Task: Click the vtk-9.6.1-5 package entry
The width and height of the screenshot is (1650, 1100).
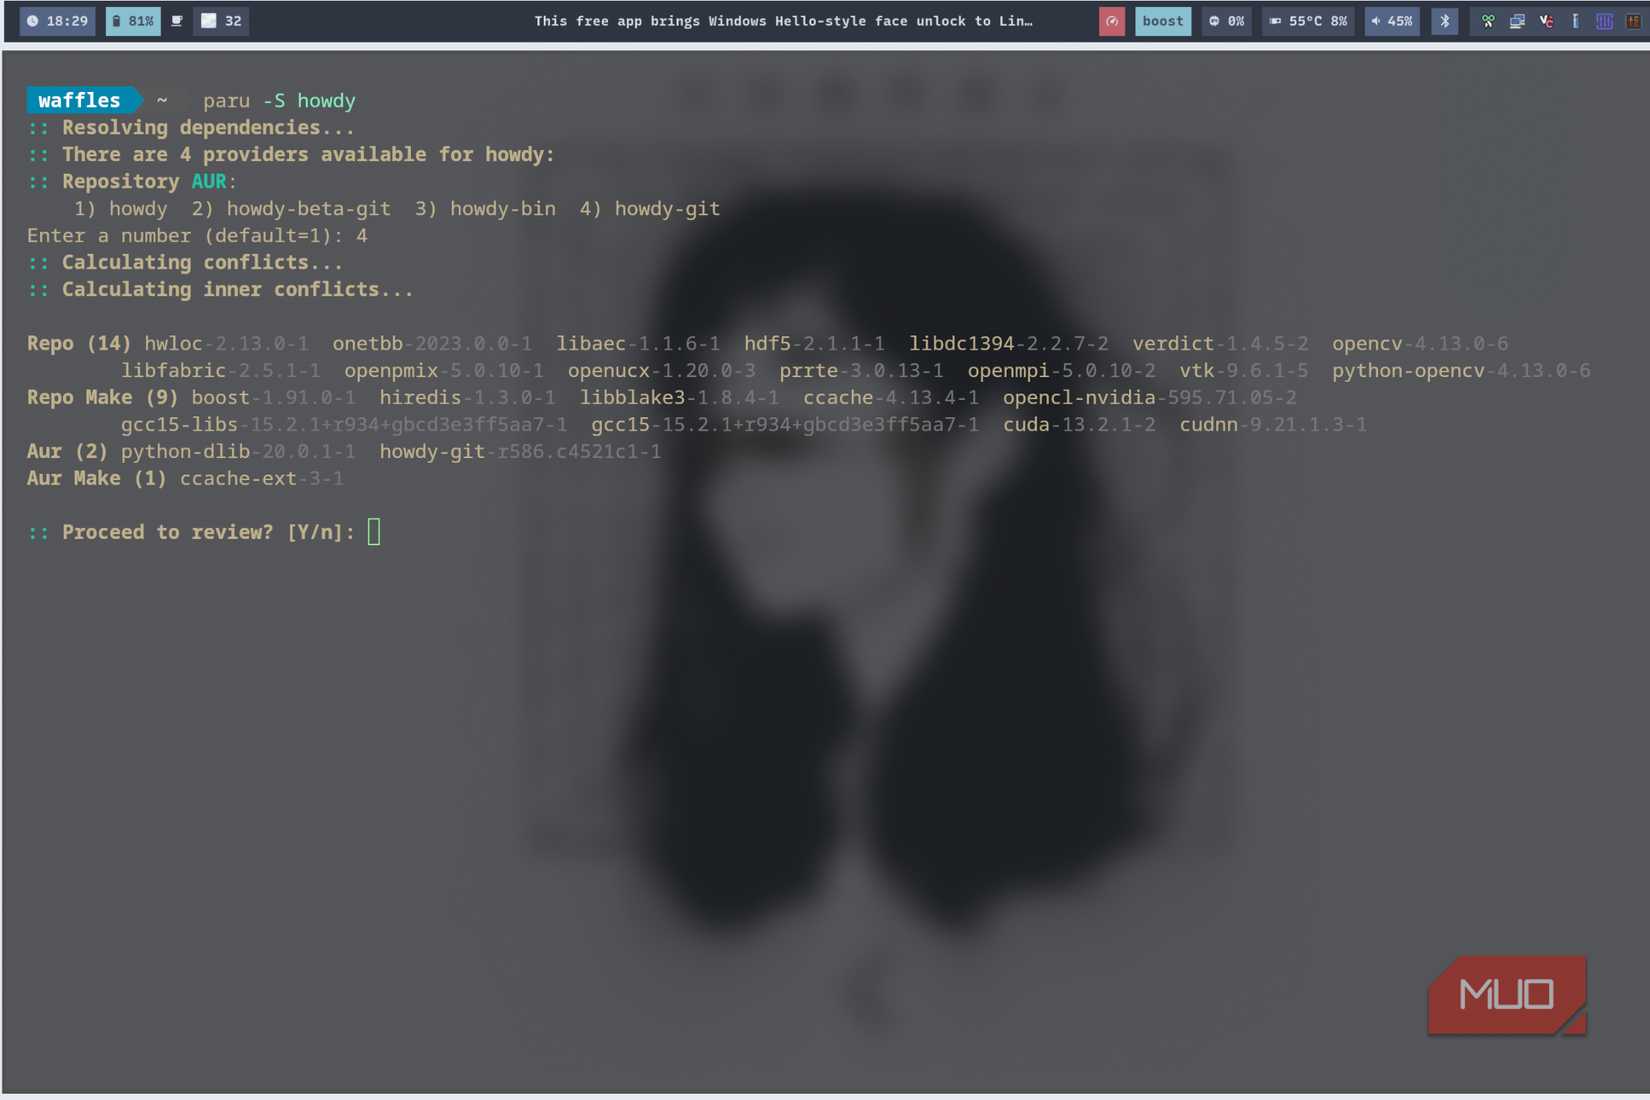Action: tap(1243, 371)
